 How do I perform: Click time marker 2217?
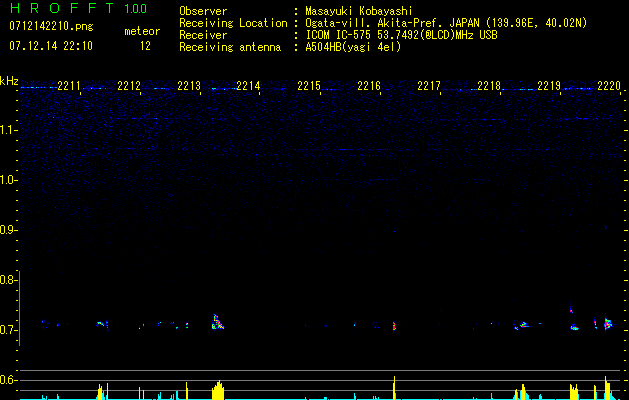point(429,86)
